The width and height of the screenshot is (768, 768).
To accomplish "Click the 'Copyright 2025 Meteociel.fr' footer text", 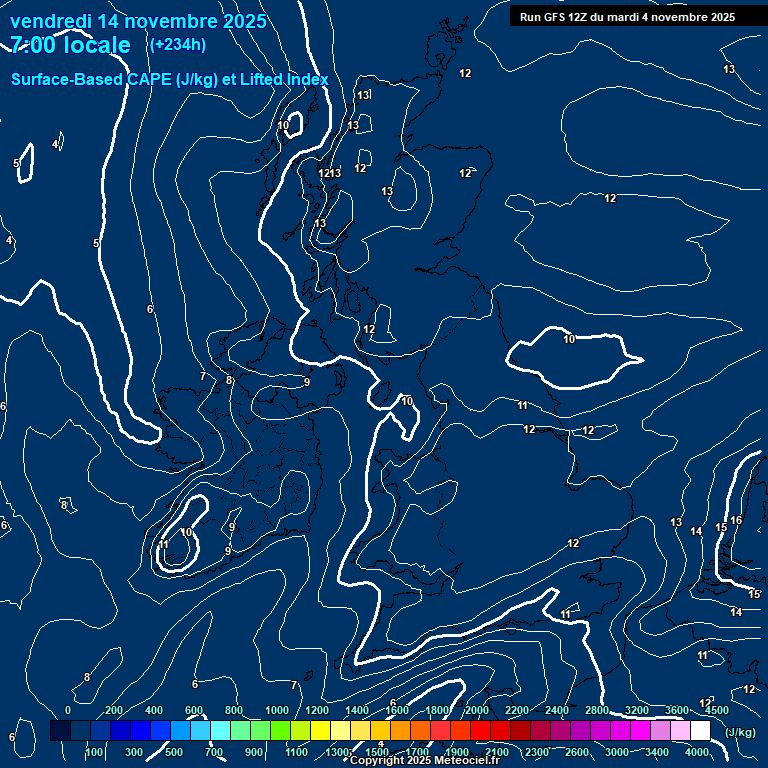I will pyautogui.click(x=425, y=760).
